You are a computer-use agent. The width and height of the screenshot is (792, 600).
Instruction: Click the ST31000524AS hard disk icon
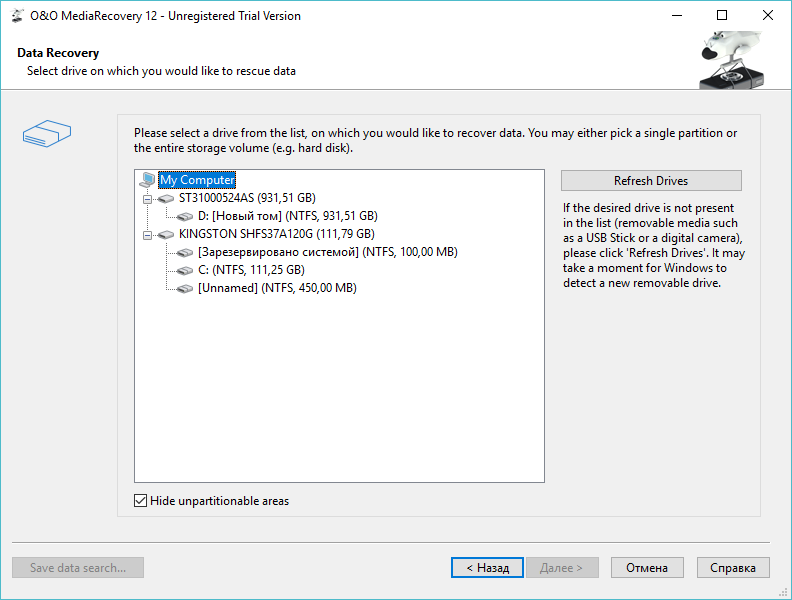point(166,198)
